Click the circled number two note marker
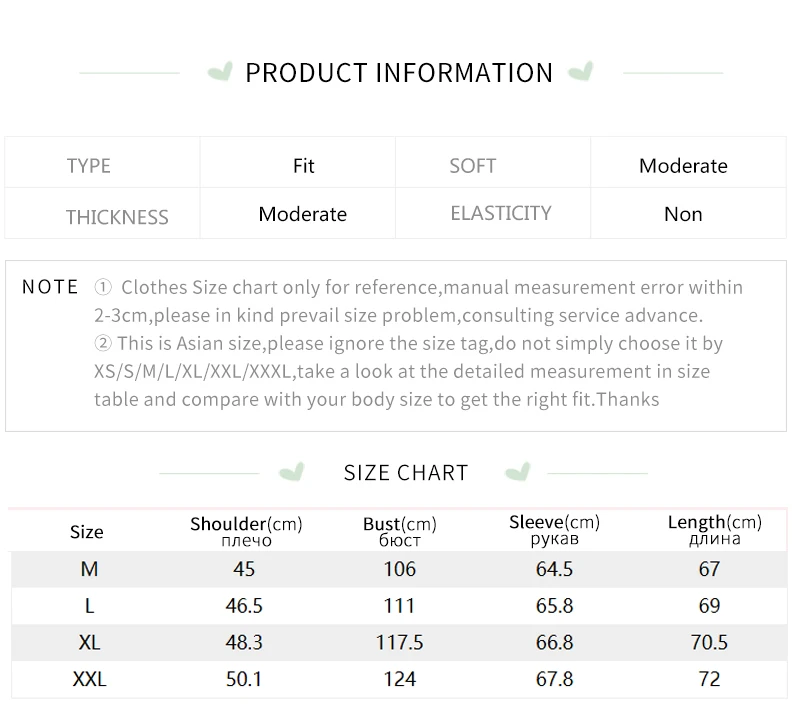Viewport: 800px width, 716px height. [x=103, y=344]
